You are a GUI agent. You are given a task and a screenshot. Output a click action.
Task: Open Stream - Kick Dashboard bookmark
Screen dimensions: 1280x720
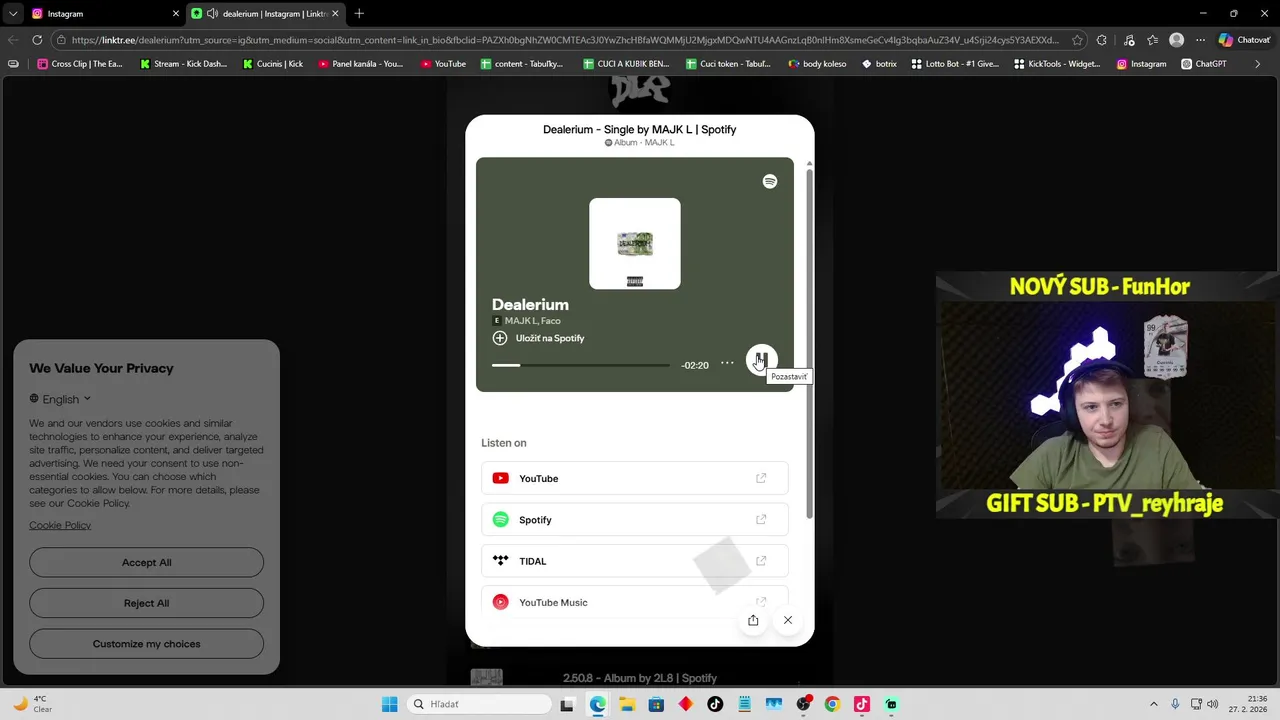[x=184, y=64]
